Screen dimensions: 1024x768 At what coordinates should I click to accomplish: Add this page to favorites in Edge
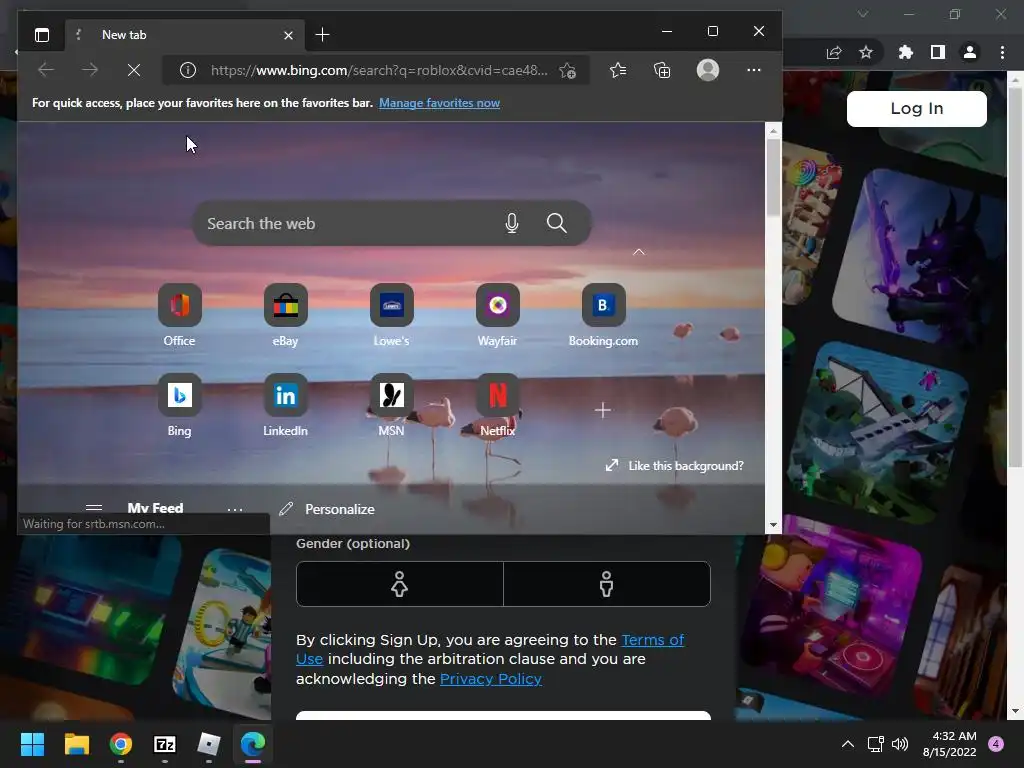pos(568,71)
